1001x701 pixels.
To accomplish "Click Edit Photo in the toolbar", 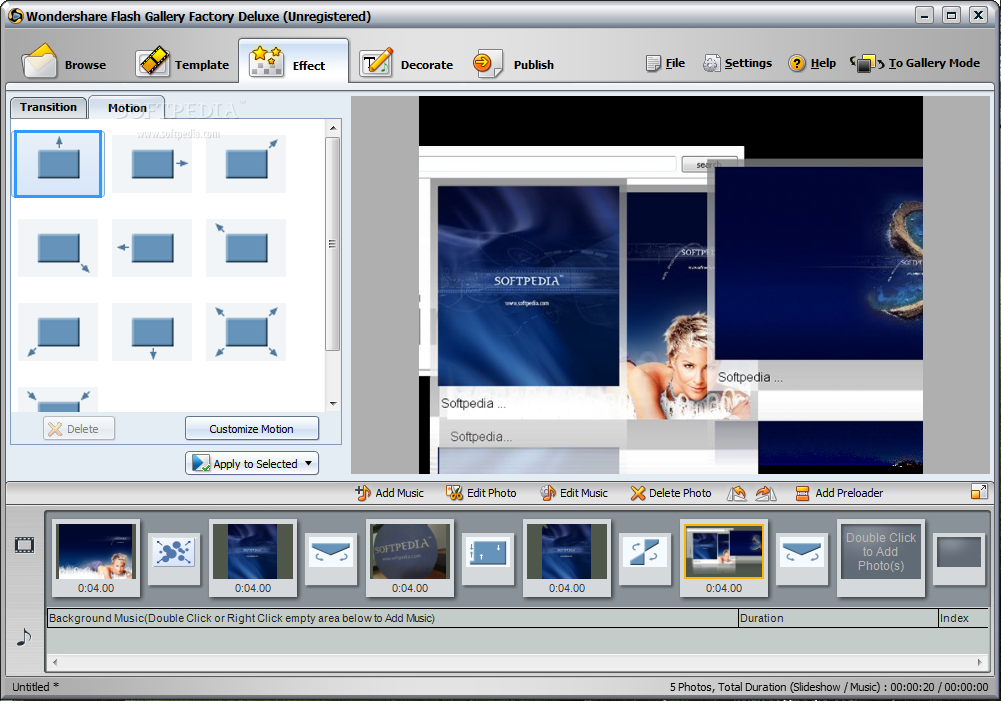I will point(481,493).
